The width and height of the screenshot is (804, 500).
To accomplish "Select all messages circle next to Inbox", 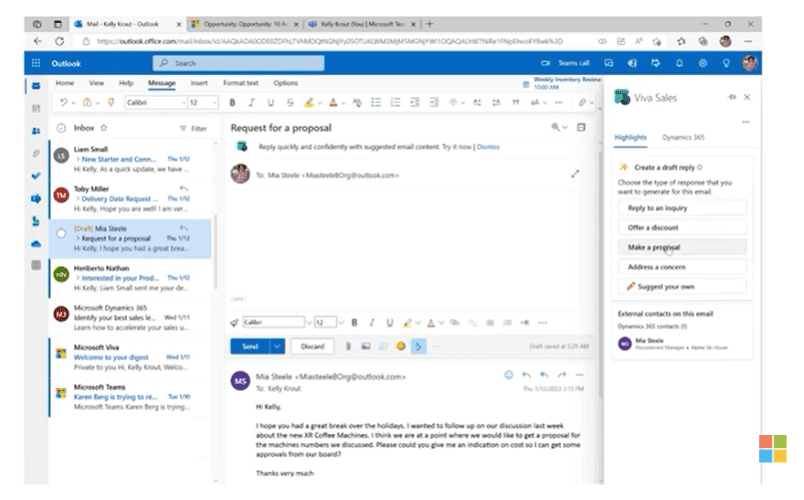I will [61, 128].
